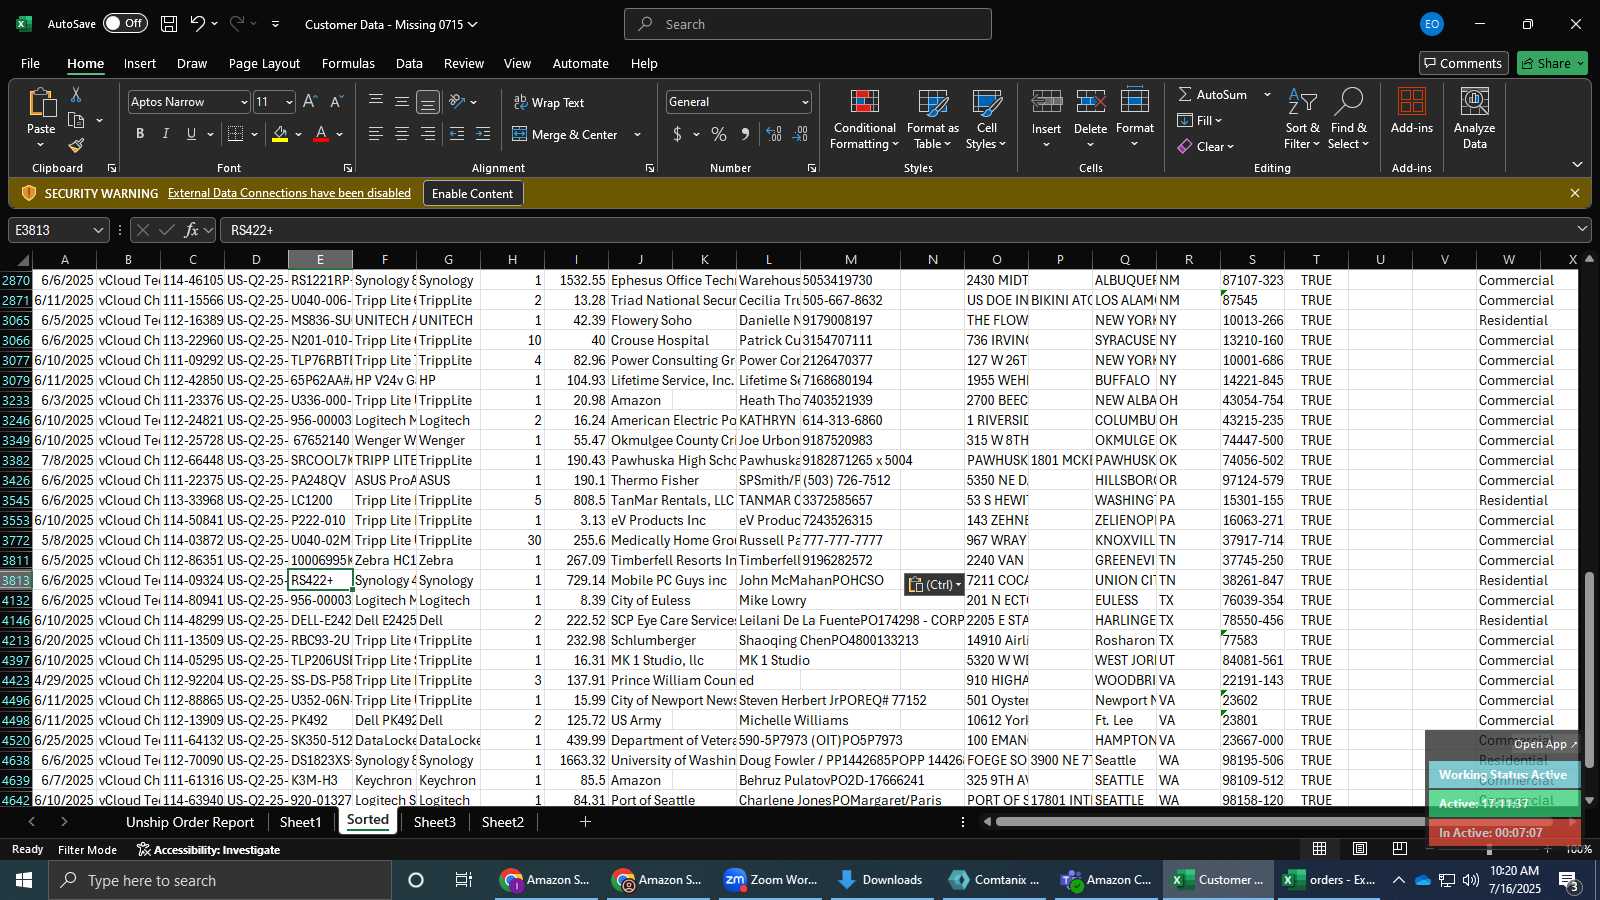This screenshot has width=1600, height=900.
Task: Increase font size with larger A icon
Action: (310, 102)
